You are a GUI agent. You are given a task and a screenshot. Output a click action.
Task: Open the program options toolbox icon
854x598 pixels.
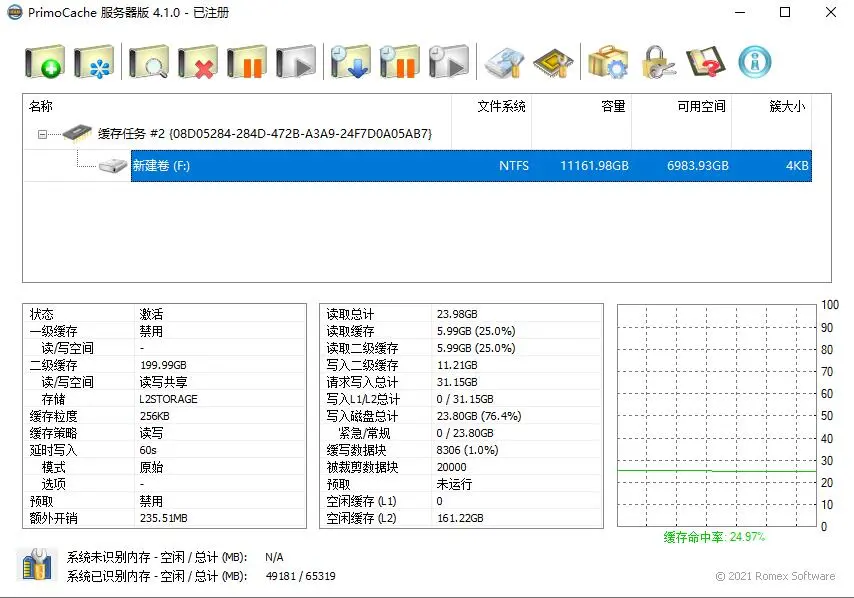click(608, 62)
